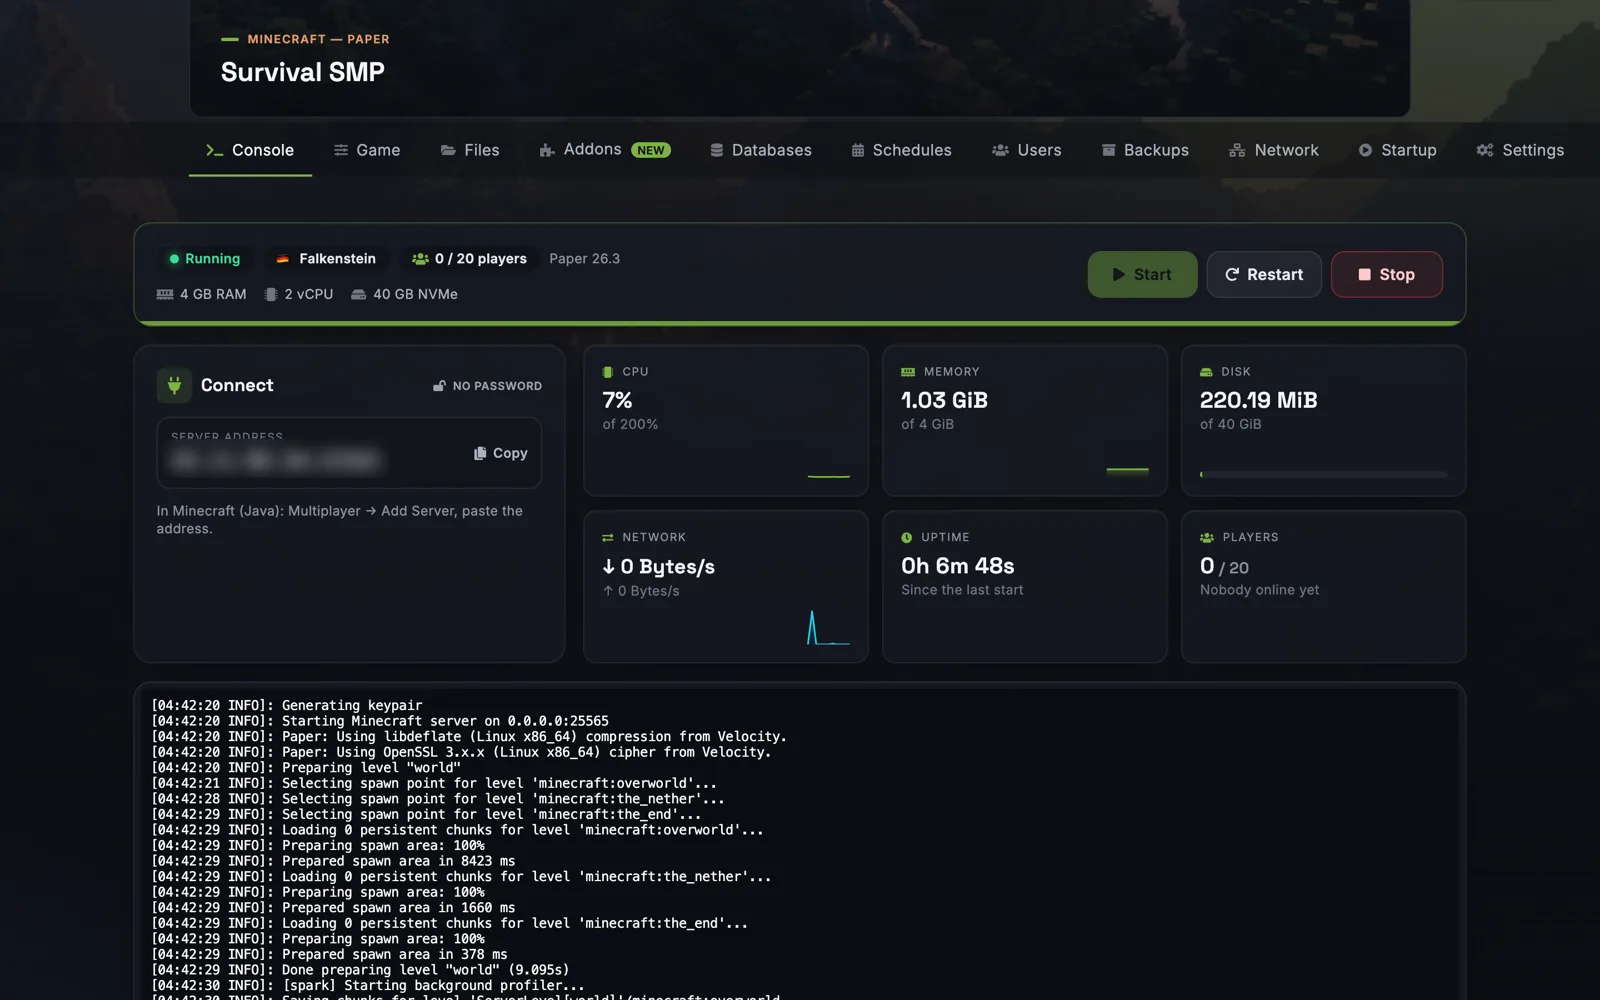The image size is (1600, 1000).
Task: Click the disk usage progress bar
Action: point(1324,474)
